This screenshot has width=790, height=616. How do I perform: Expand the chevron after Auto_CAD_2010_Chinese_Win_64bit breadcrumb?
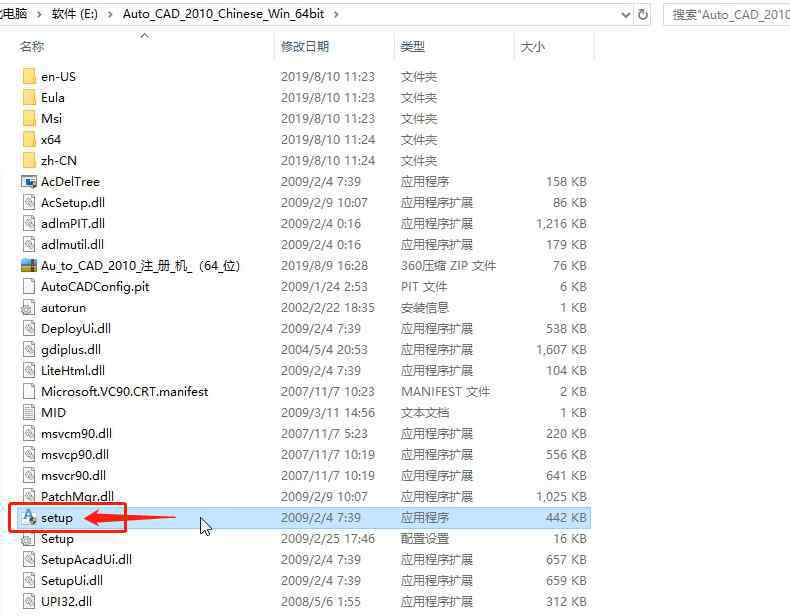pyautogui.click(x=336, y=14)
